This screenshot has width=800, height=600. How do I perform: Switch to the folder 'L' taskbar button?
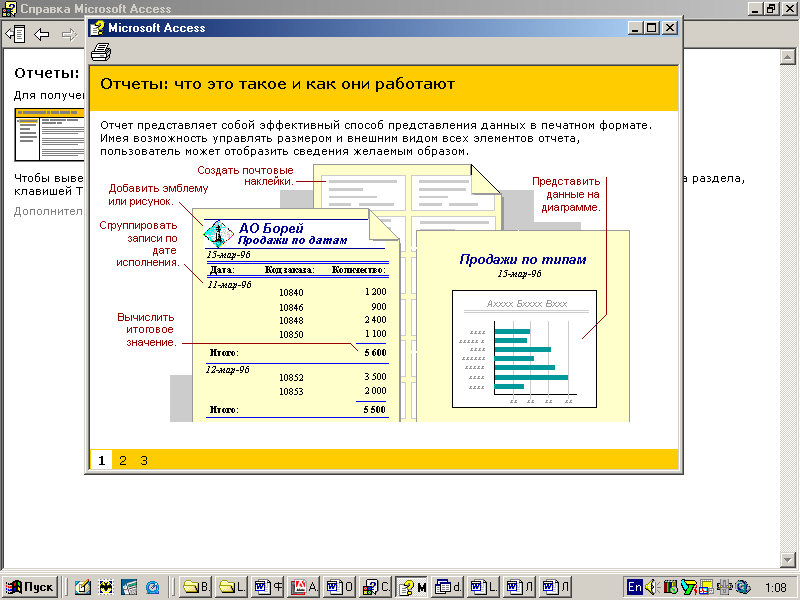(232, 587)
